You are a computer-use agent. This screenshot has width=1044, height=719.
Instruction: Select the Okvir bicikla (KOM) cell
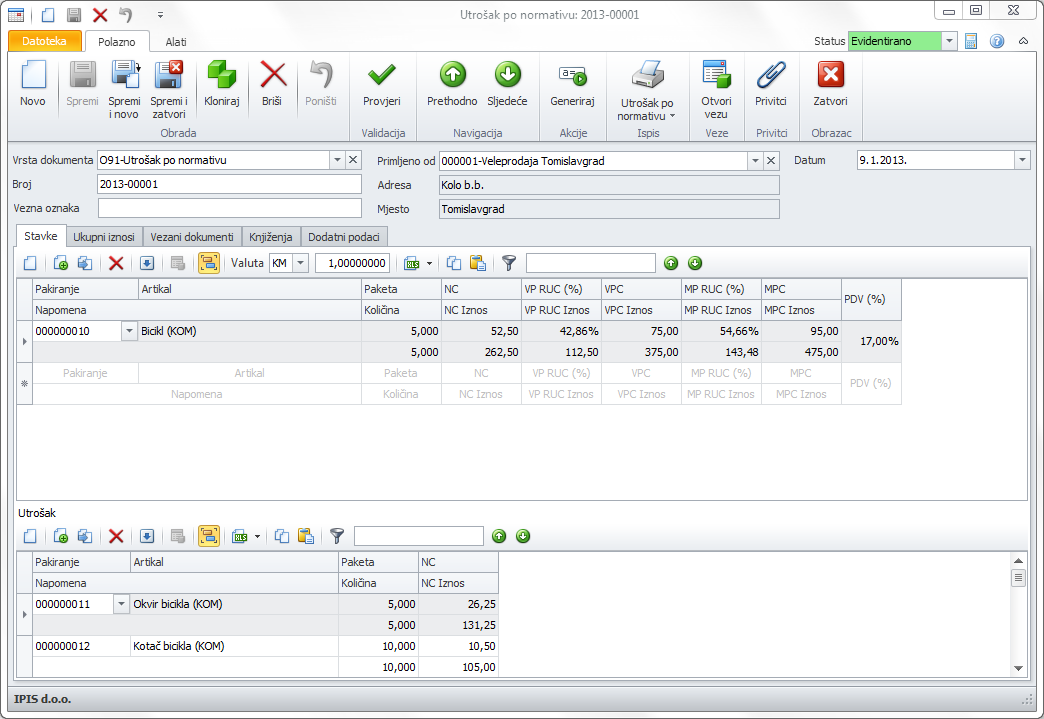tap(234, 604)
